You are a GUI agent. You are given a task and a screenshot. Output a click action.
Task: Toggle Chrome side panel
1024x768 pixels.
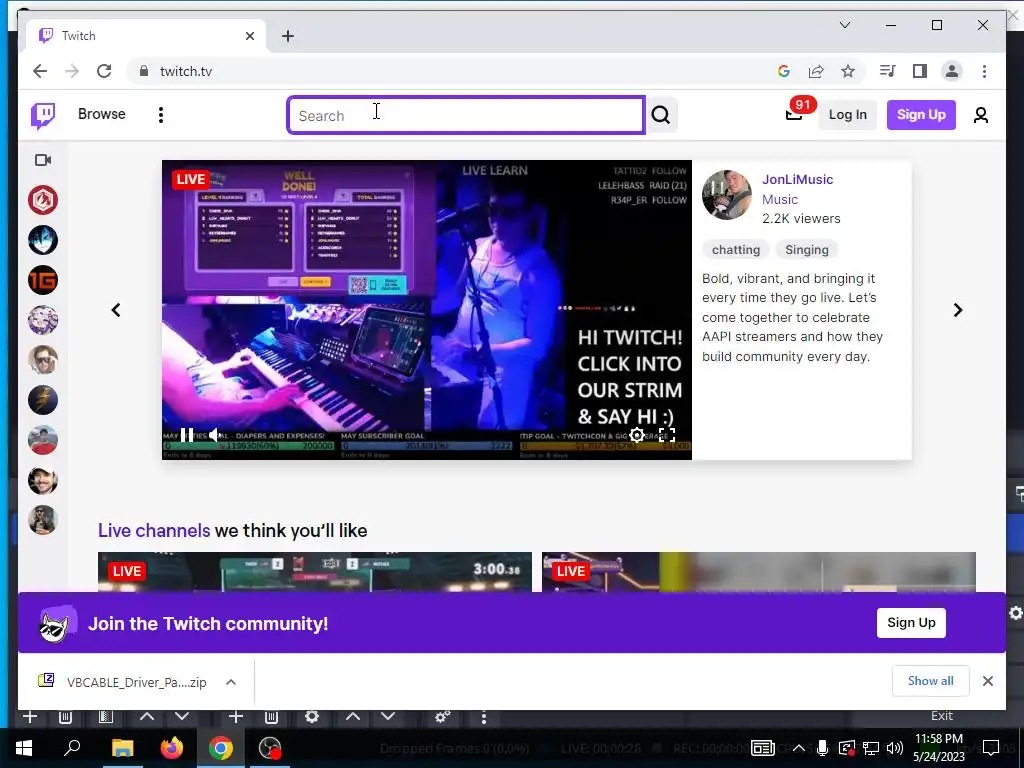click(x=920, y=71)
